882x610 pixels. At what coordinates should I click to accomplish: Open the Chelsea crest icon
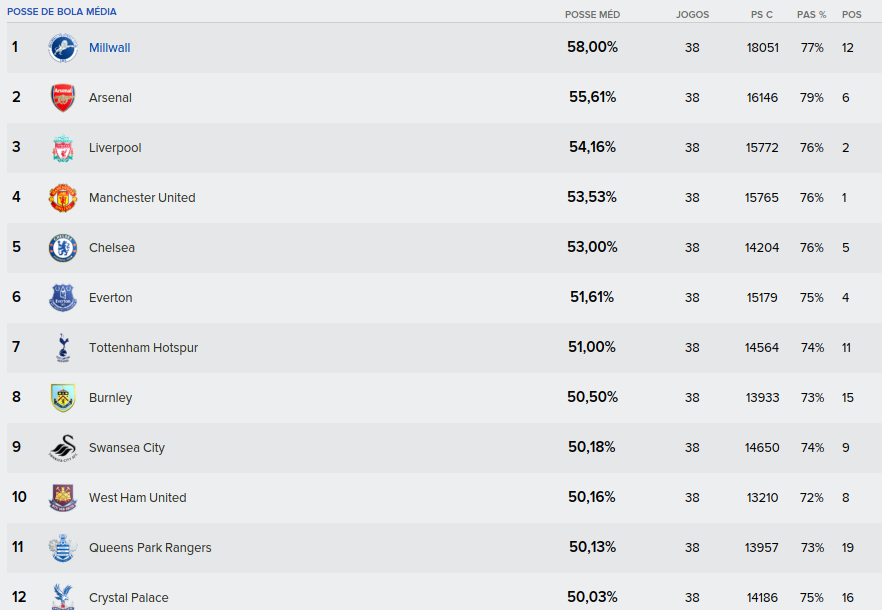click(x=62, y=248)
